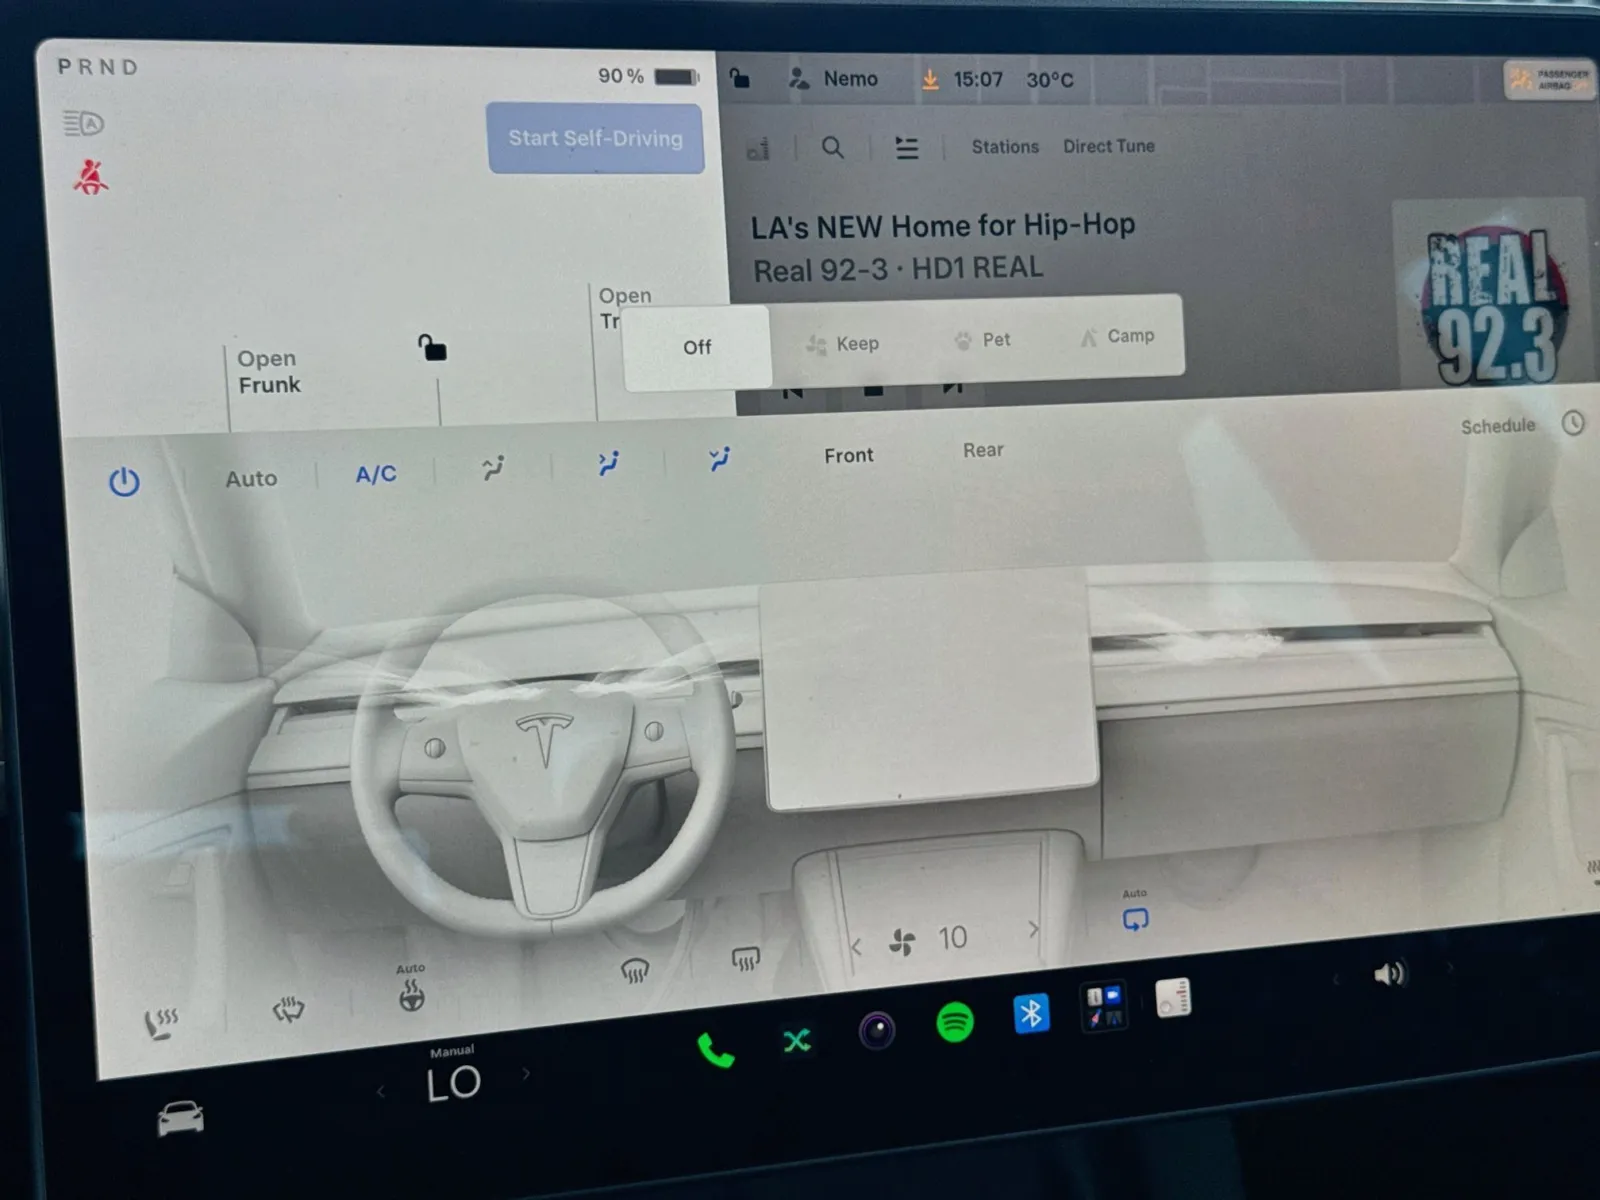Toggle Auto climate mode

251,479
